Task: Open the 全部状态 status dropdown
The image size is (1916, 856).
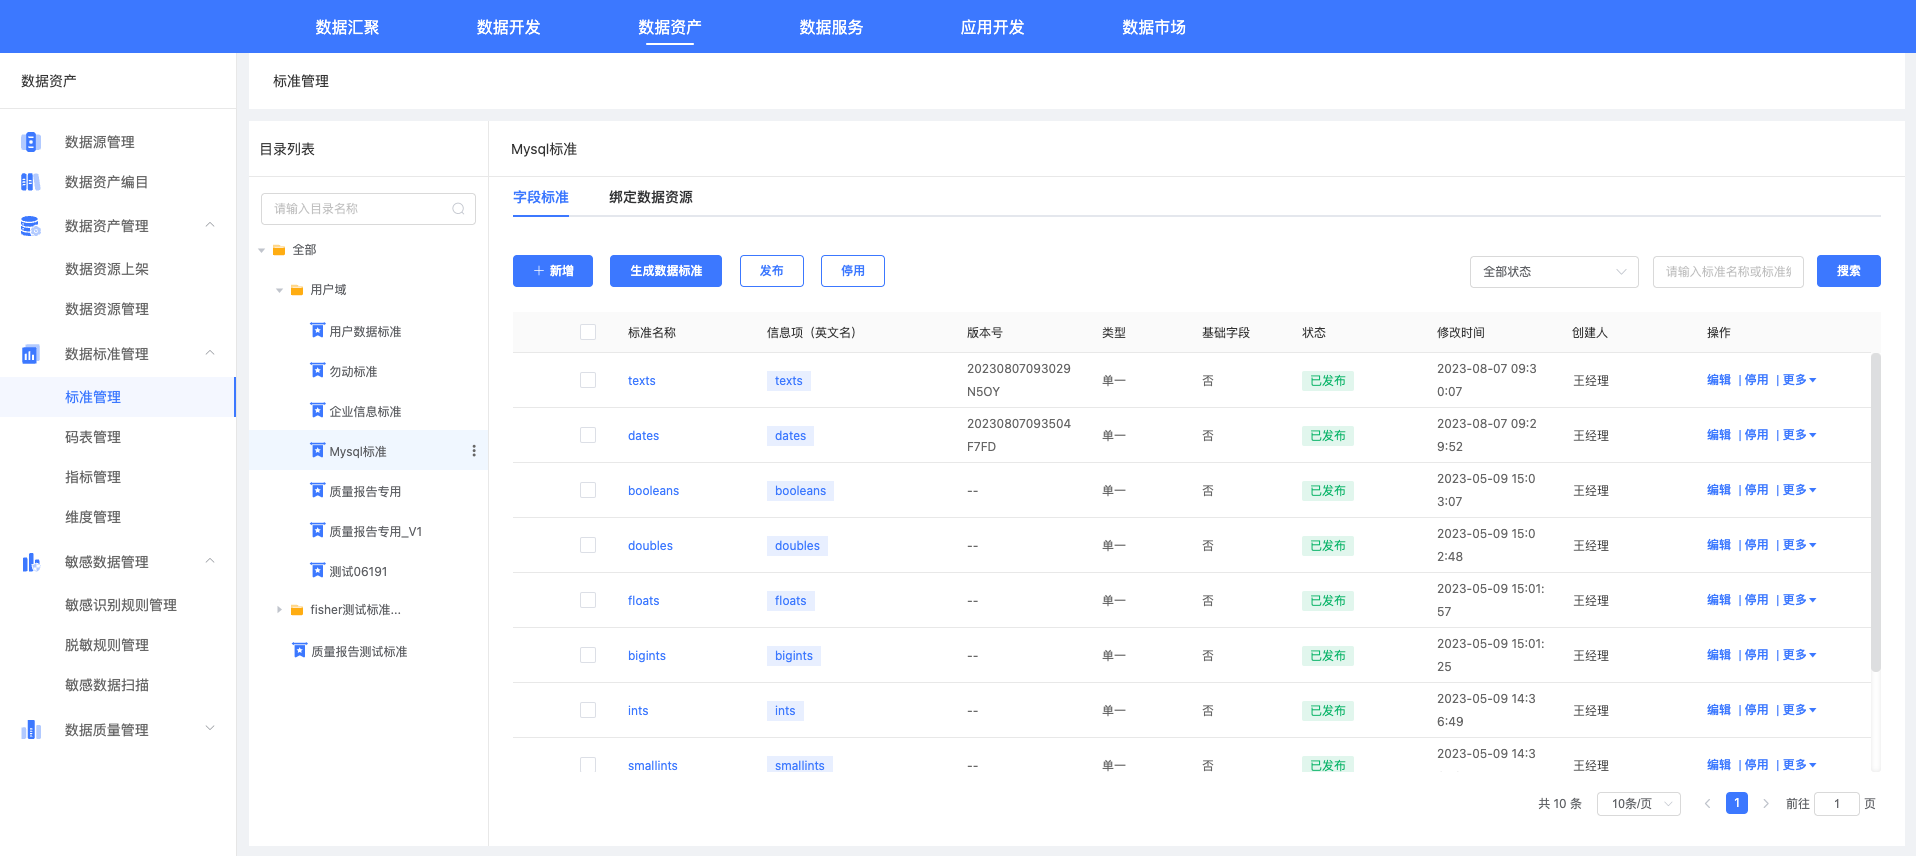Action: (1554, 272)
